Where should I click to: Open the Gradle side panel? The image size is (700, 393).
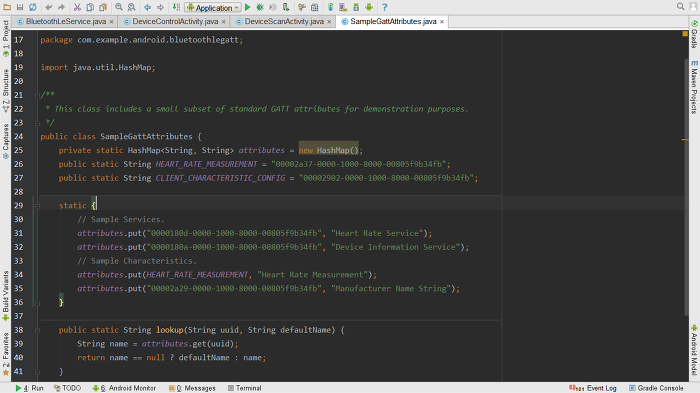tap(694, 34)
